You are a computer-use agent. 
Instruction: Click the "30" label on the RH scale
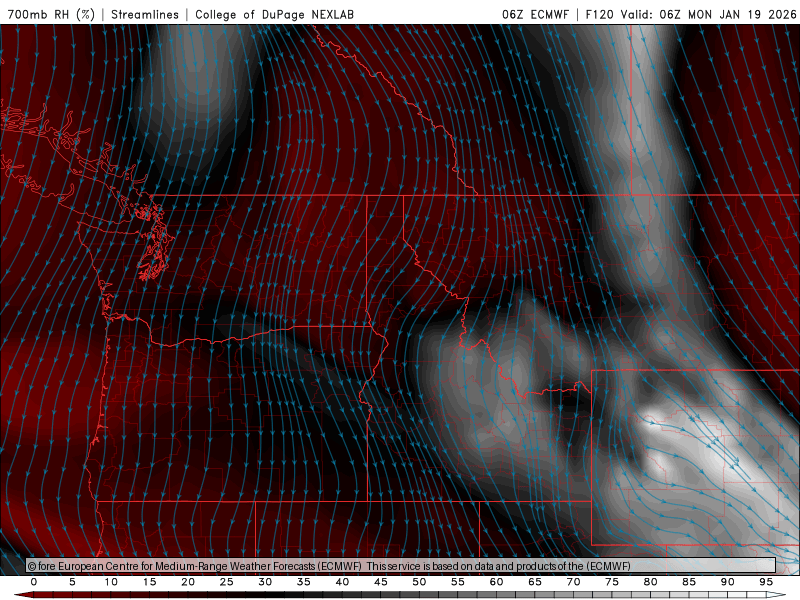265,582
